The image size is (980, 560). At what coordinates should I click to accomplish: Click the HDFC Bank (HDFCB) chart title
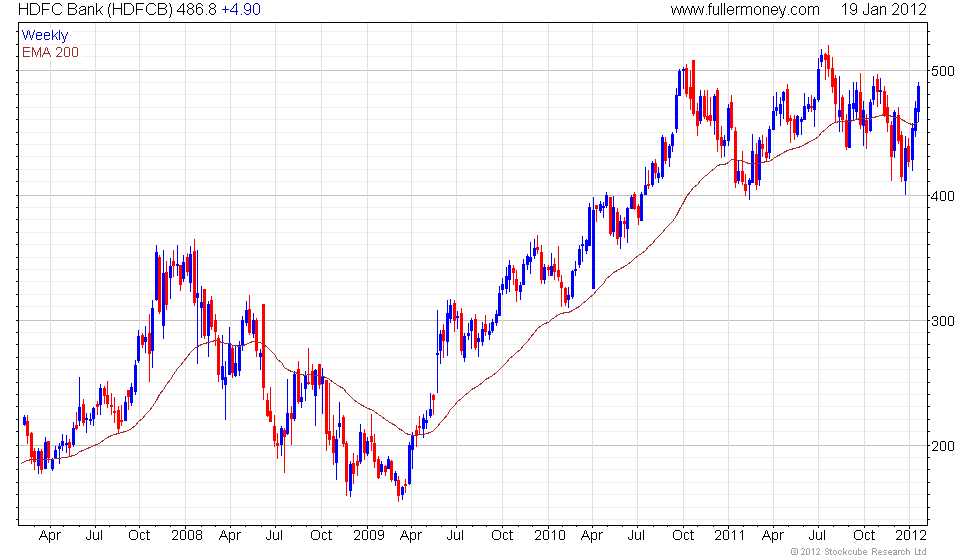pos(95,10)
